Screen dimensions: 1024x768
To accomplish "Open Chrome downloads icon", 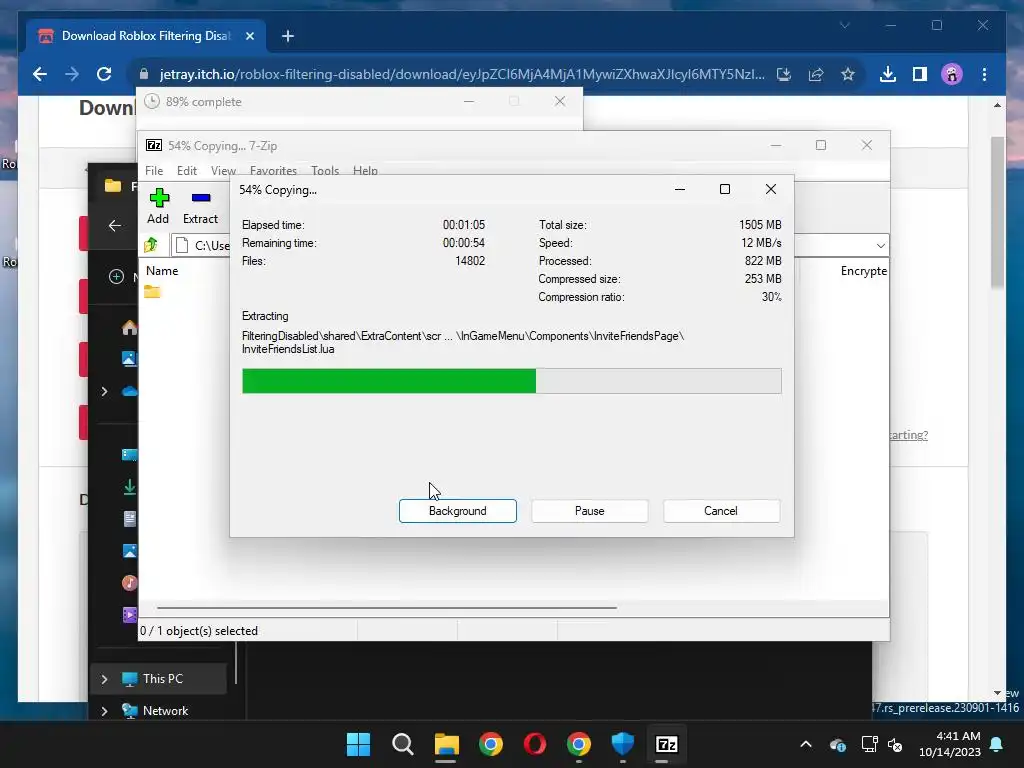I will click(888, 74).
